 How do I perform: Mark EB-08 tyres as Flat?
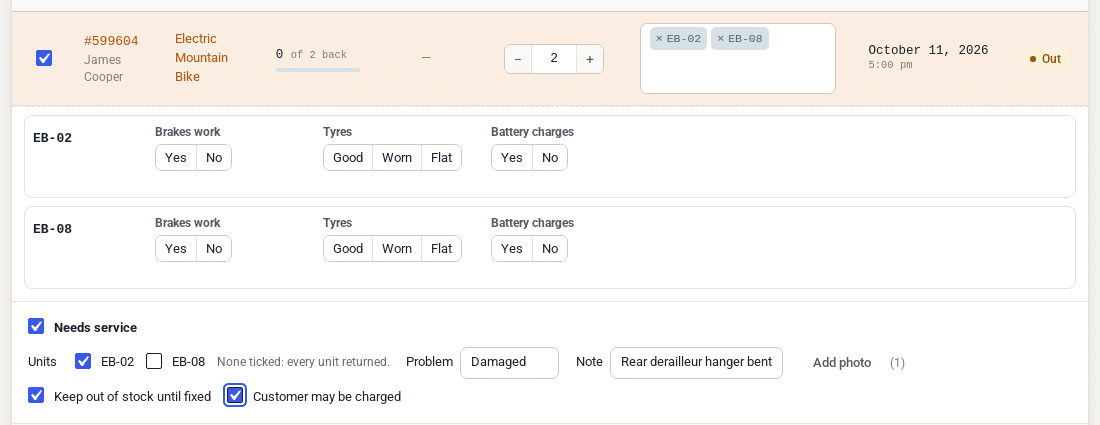tap(442, 249)
